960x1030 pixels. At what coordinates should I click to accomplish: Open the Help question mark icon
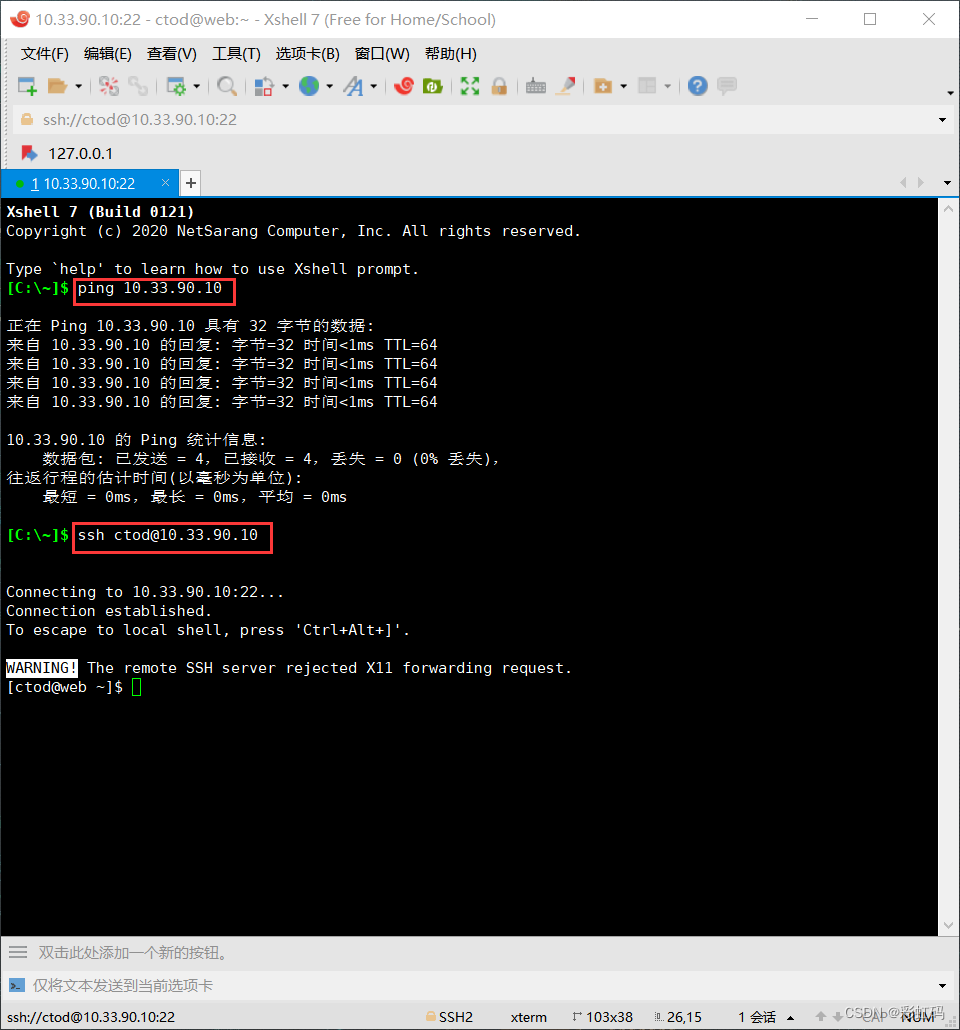coord(698,86)
